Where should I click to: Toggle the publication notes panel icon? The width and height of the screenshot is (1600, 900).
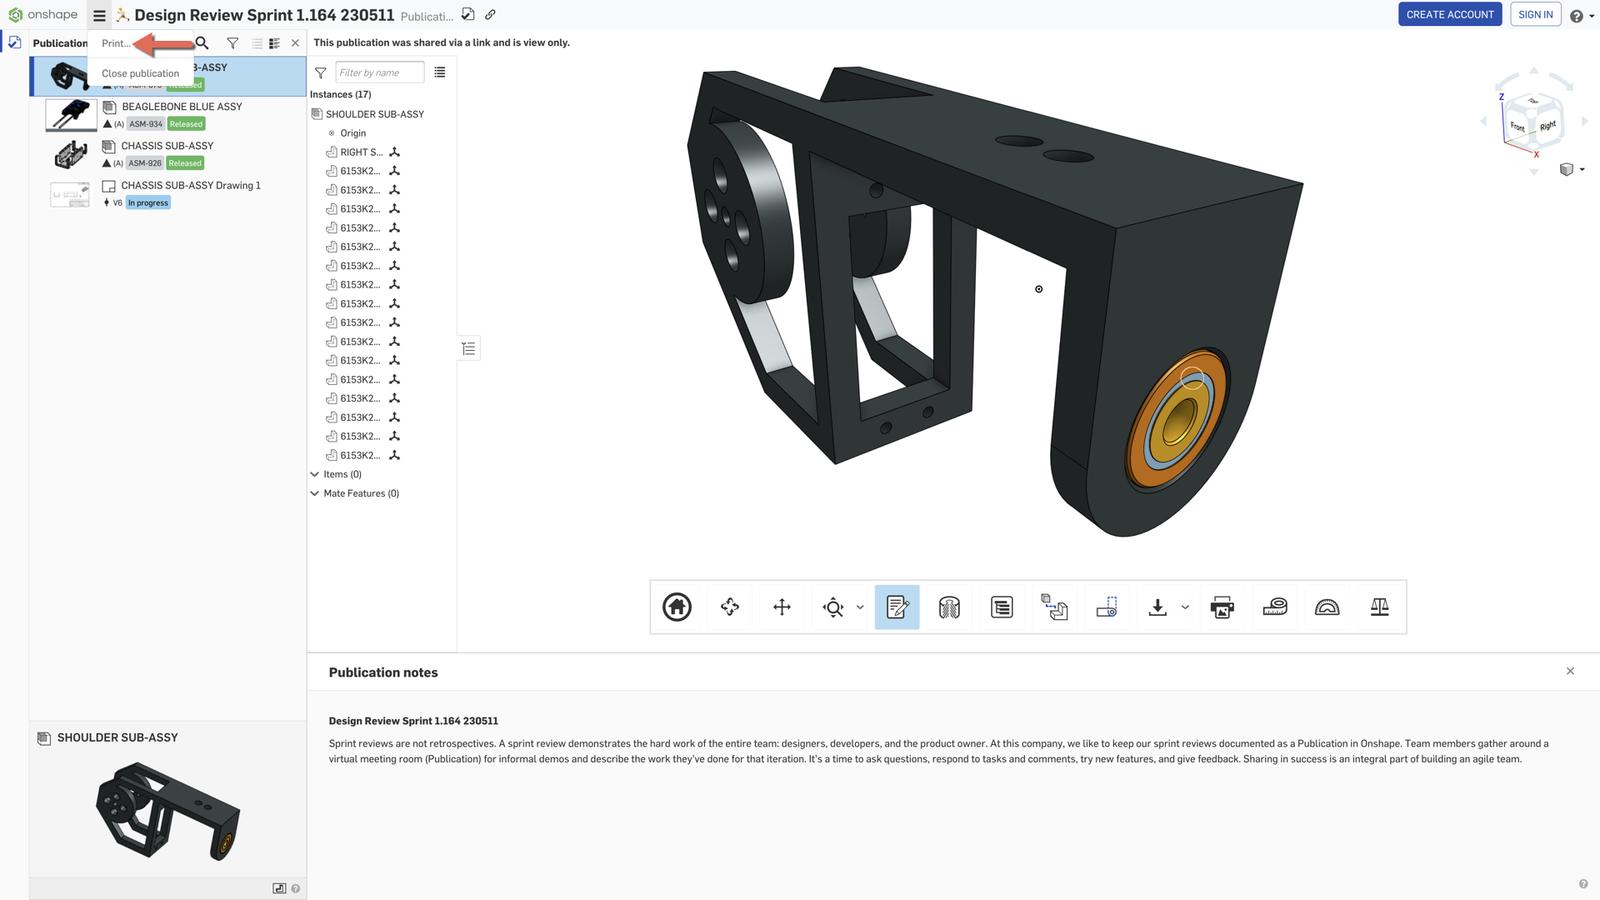click(x=897, y=607)
